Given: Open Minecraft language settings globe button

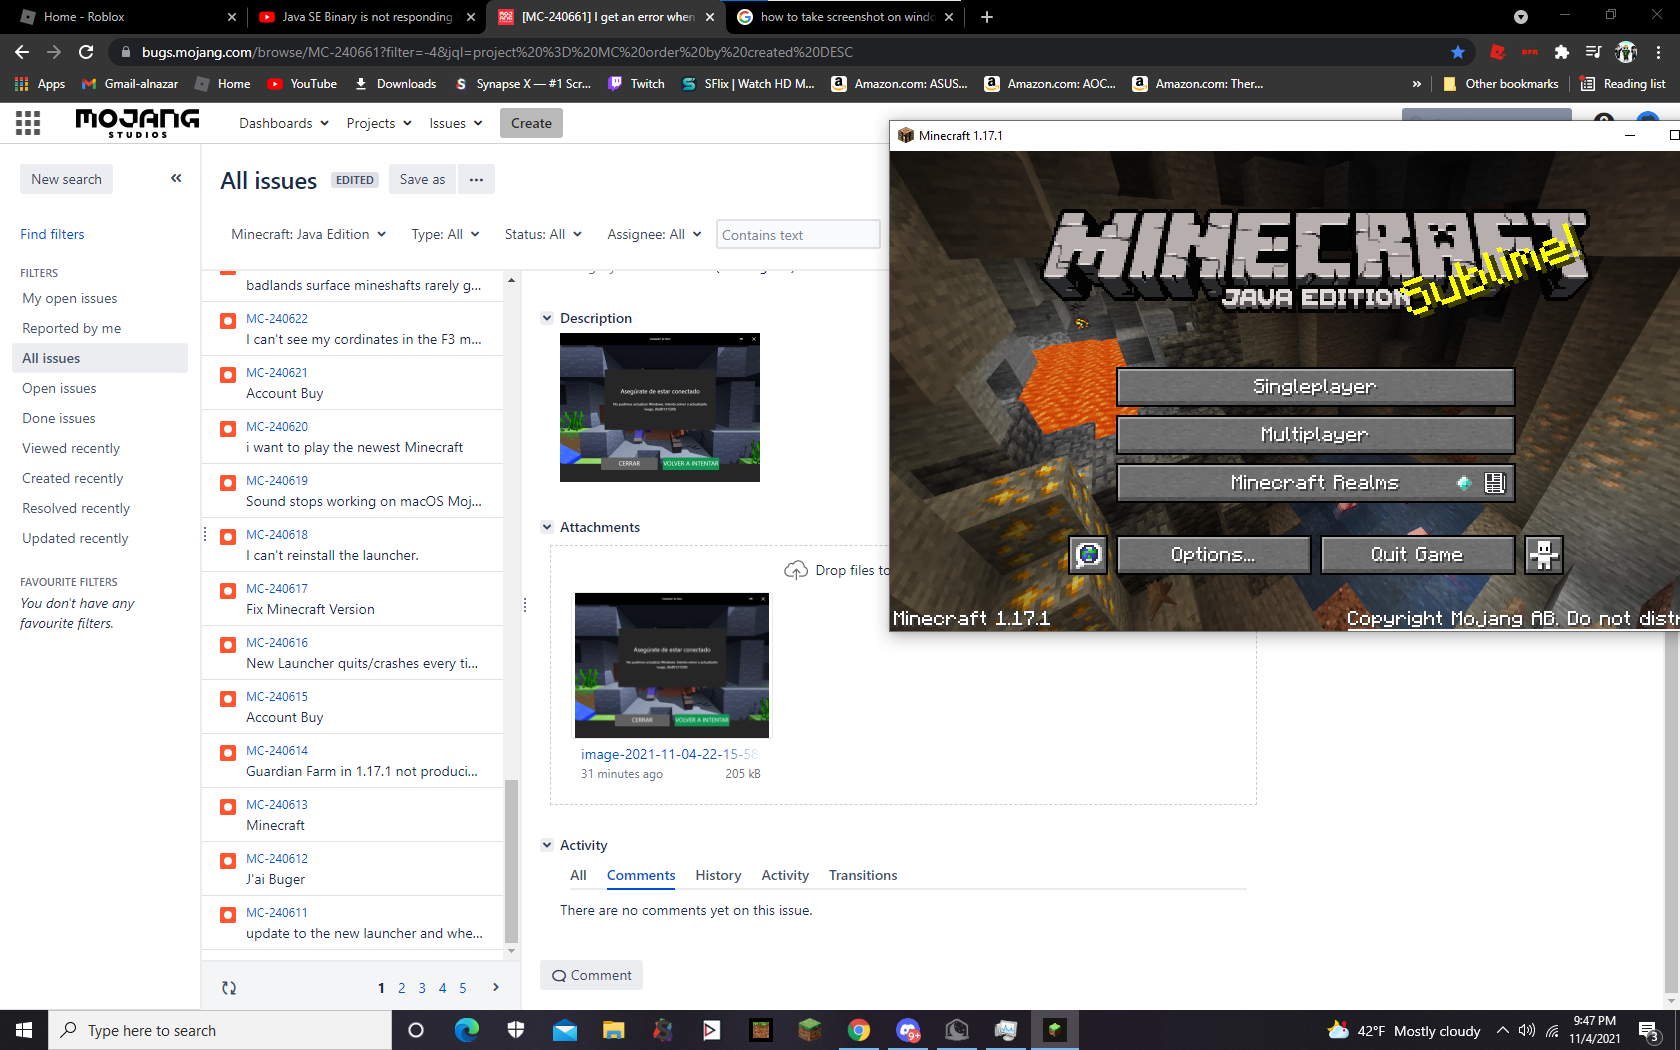Looking at the screenshot, I should click(1088, 554).
